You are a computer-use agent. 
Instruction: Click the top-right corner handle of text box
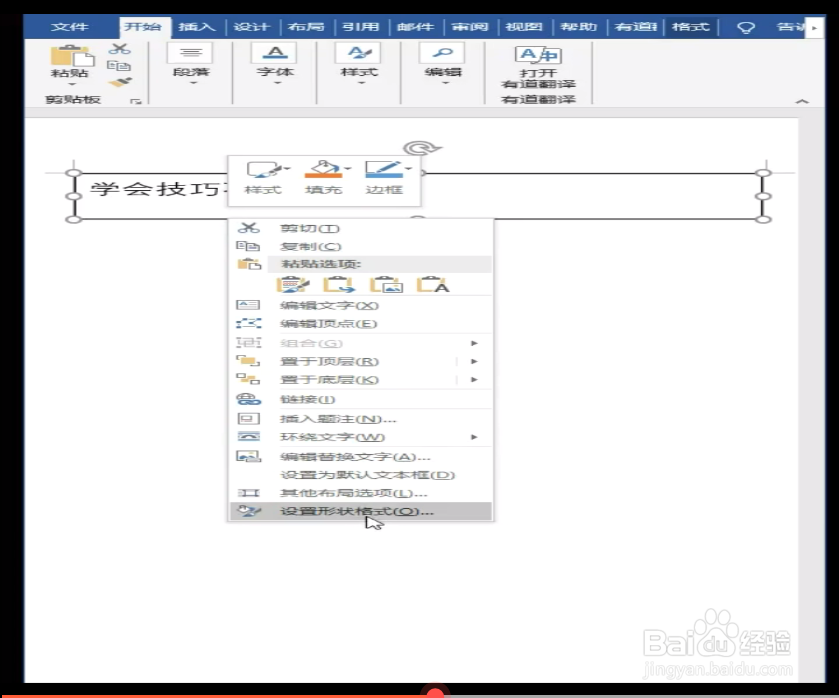[764, 173]
